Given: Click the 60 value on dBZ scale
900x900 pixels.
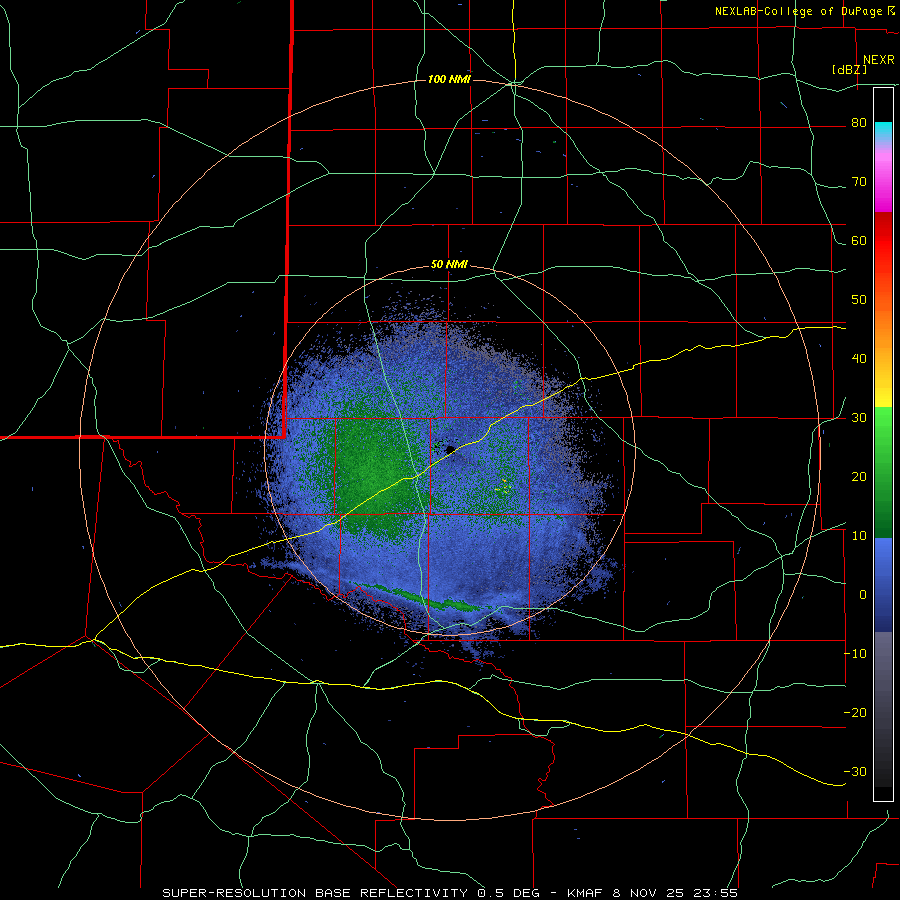Looking at the screenshot, I should point(859,240).
